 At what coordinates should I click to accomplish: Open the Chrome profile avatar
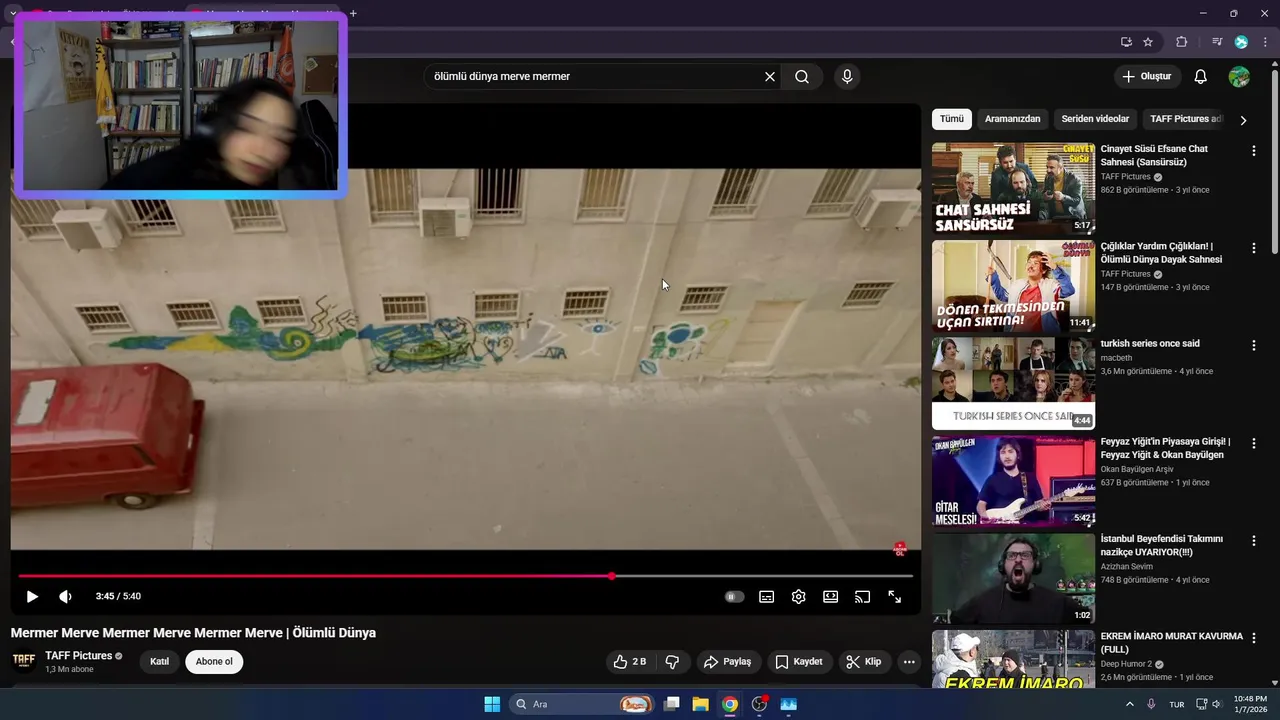tap(1241, 42)
